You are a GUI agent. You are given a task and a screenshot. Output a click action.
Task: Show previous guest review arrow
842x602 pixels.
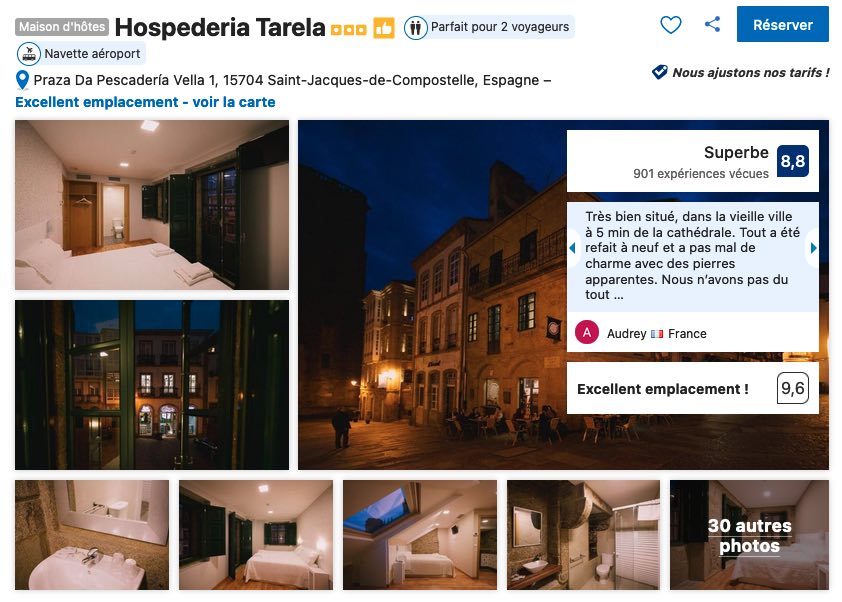click(572, 248)
